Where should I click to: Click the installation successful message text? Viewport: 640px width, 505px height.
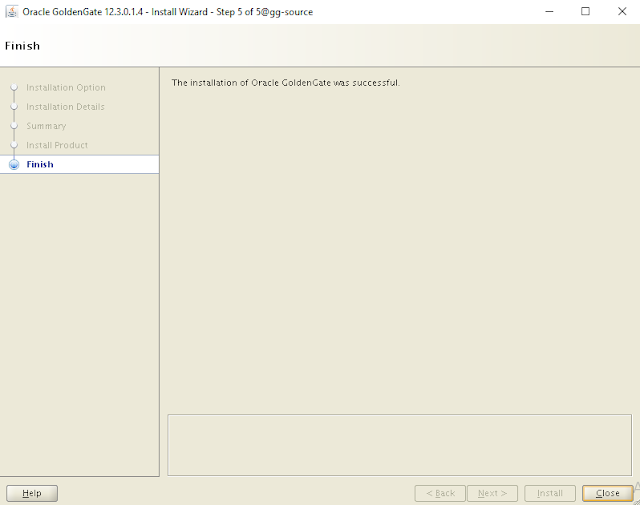(x=285, y=82)
